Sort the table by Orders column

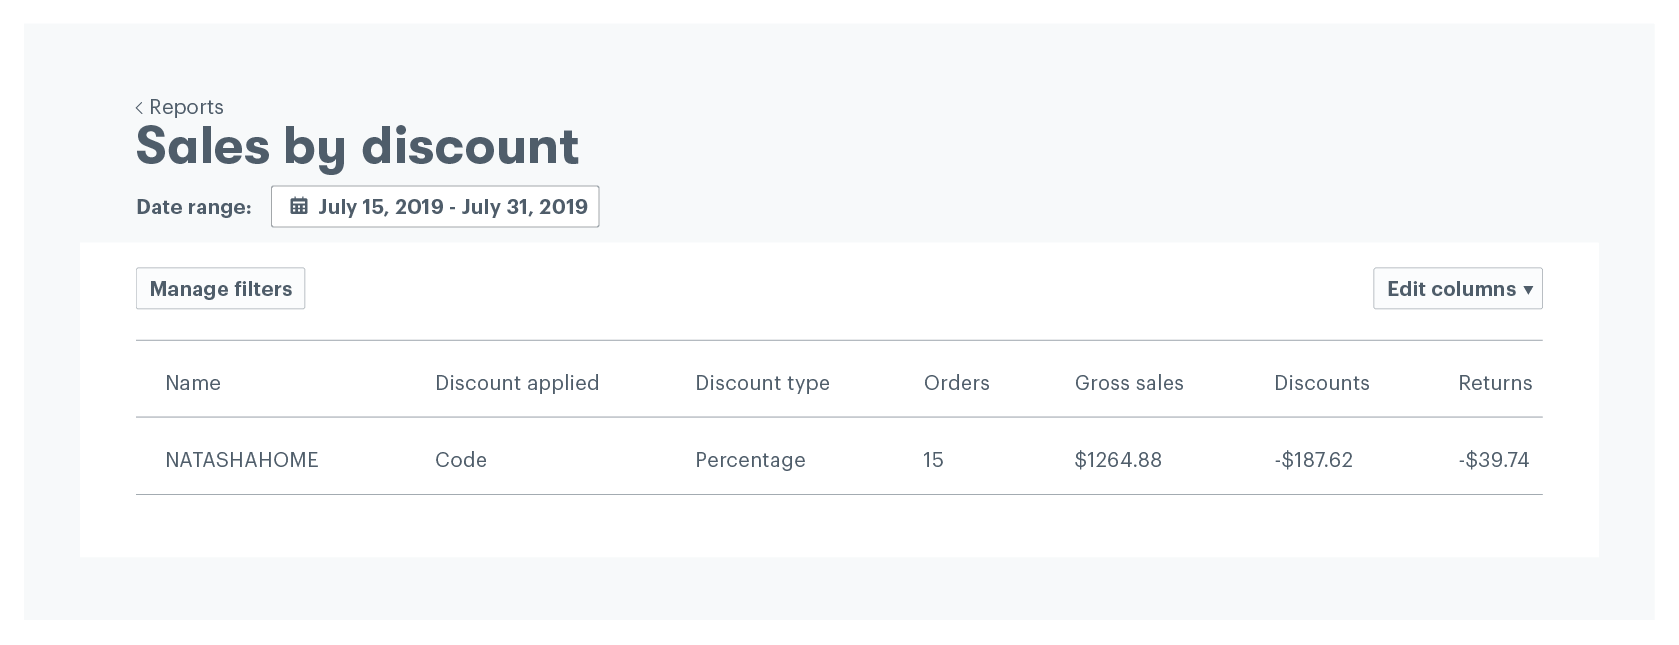[x=956, y=383]
